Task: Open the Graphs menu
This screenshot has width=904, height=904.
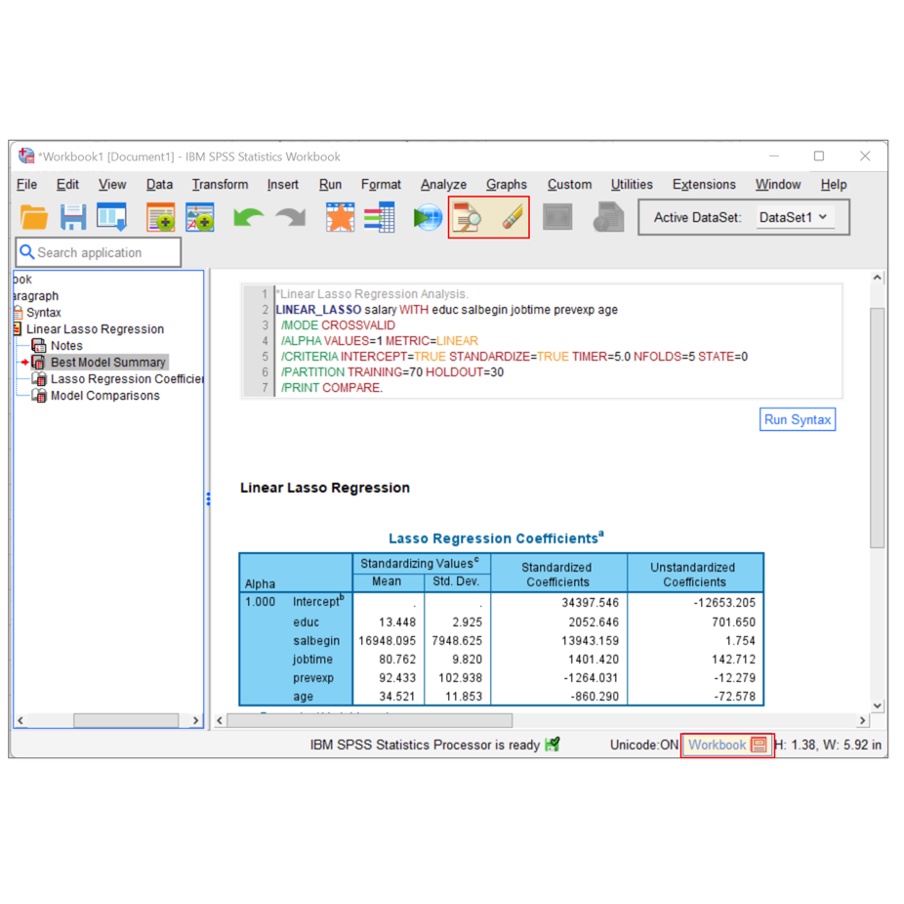Action: point(506,184)
